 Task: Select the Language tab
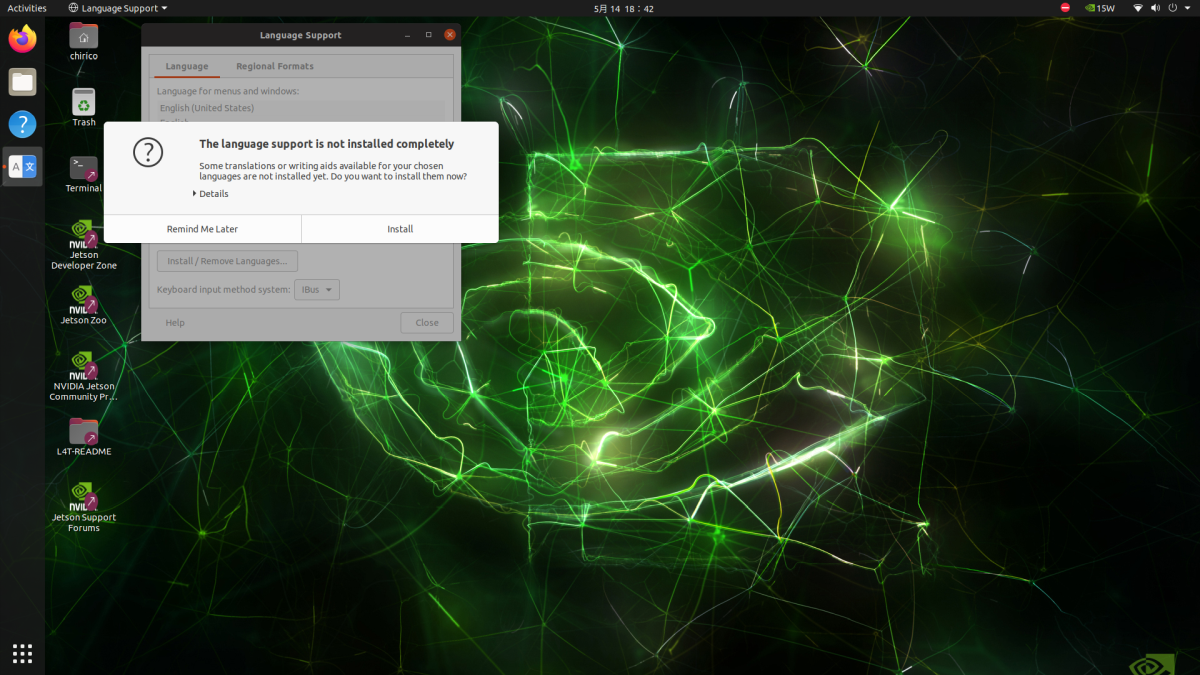[187, 67]
